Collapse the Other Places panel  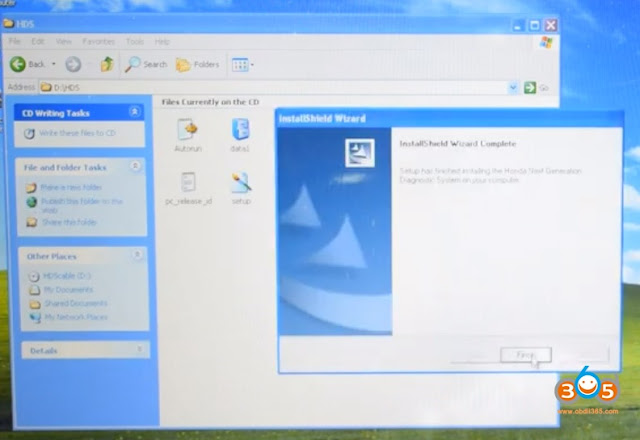137,255
